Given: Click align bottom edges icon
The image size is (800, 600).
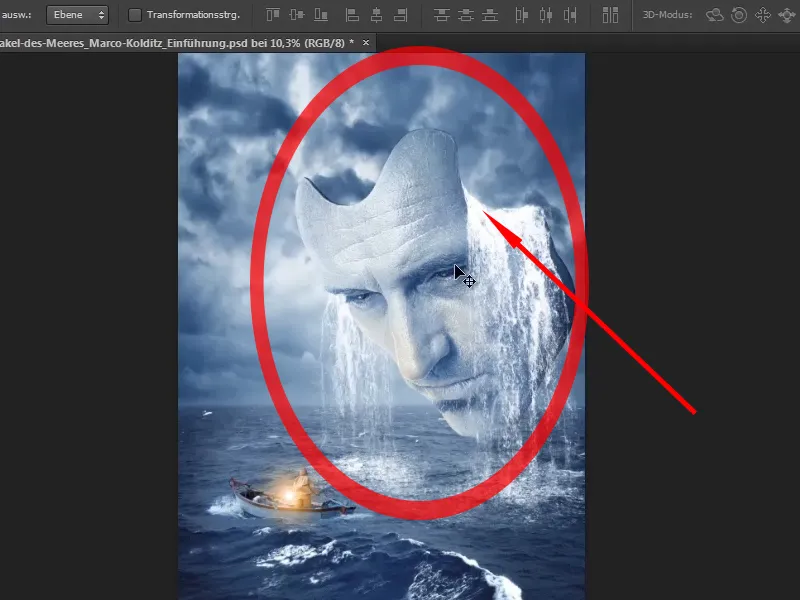Looking at the screenshot, I should [321, 15].
